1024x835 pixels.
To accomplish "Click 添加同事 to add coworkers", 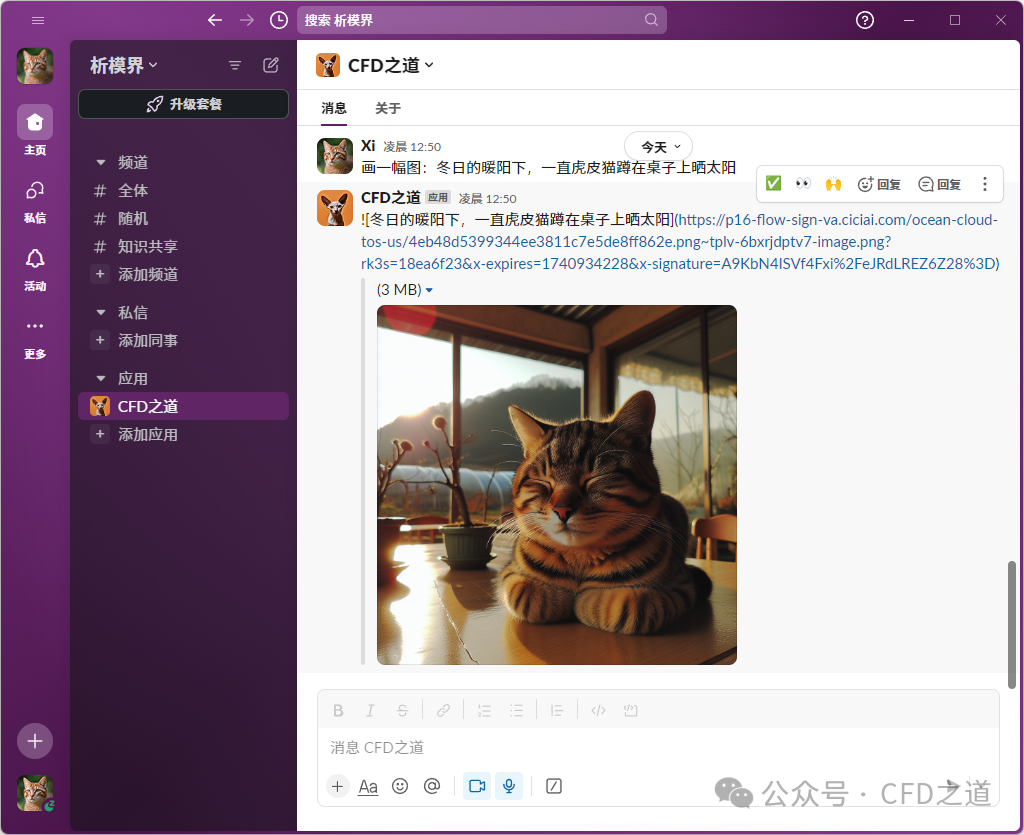I will pyautogui.click(x=184, y=340).
